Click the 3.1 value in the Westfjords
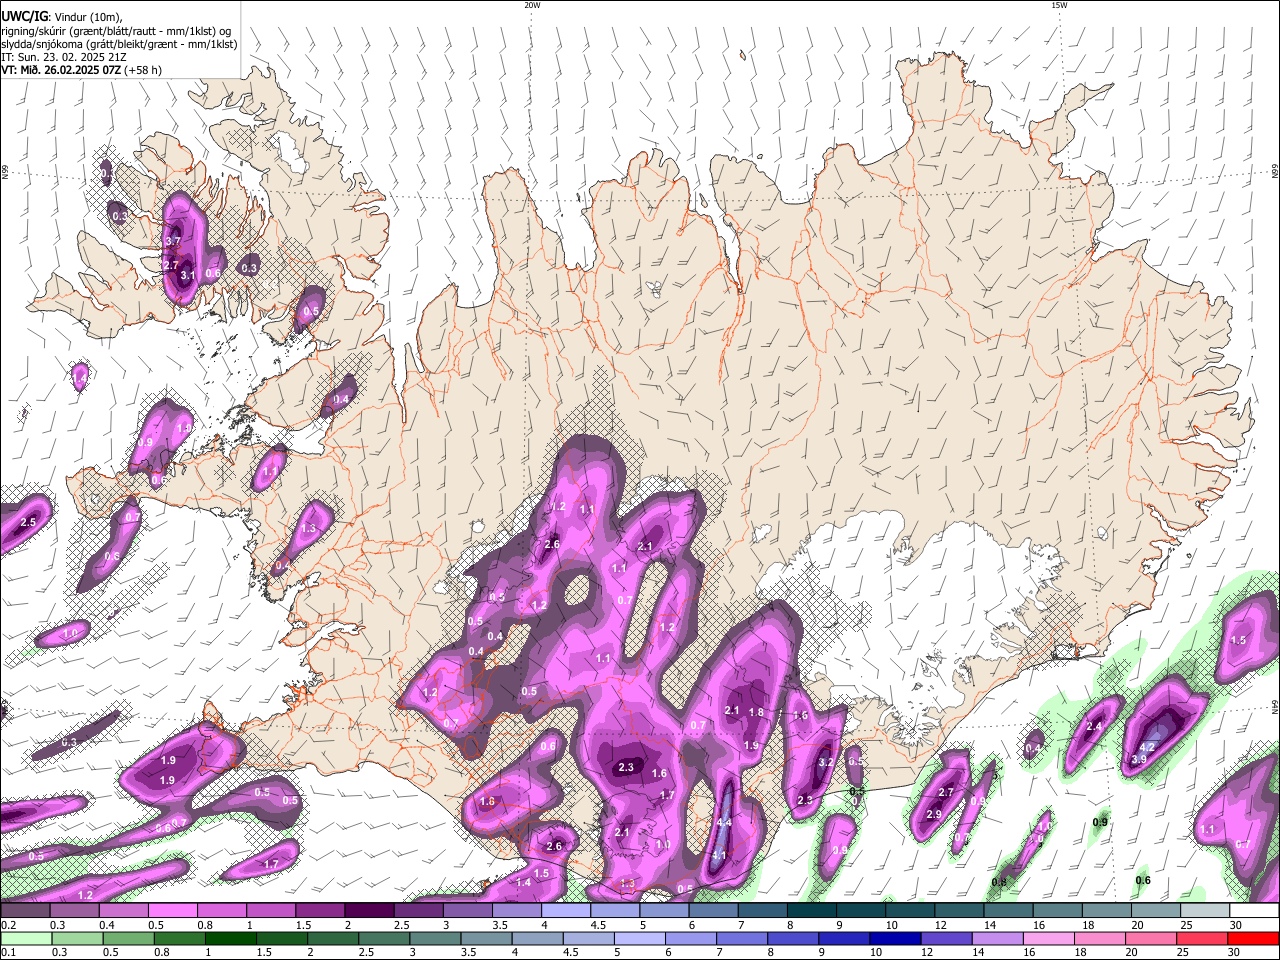The image size is (1280, 960). click(187, 274)
